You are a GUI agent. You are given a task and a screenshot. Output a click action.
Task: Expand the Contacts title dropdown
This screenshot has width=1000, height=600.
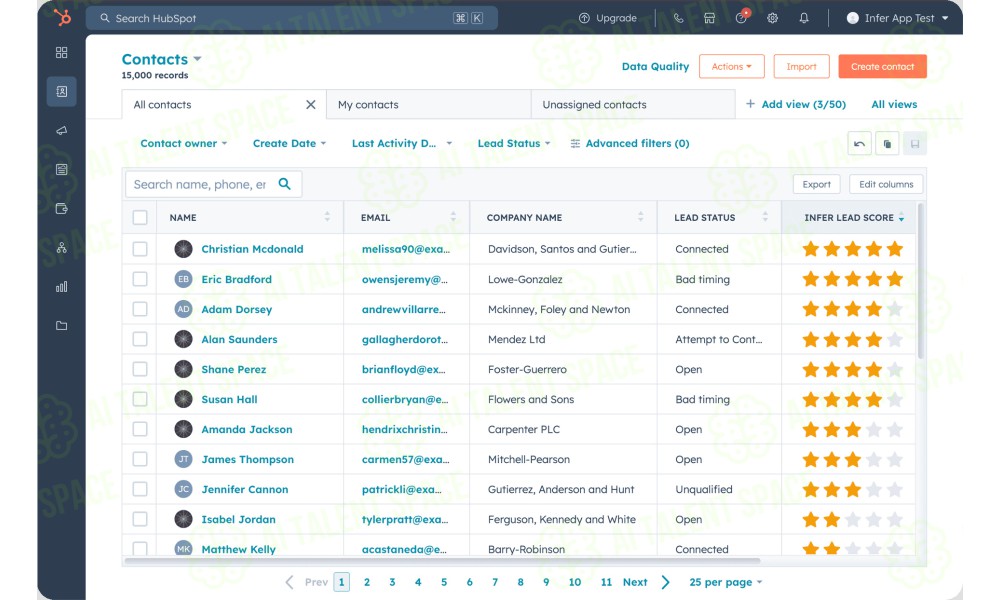198,59
